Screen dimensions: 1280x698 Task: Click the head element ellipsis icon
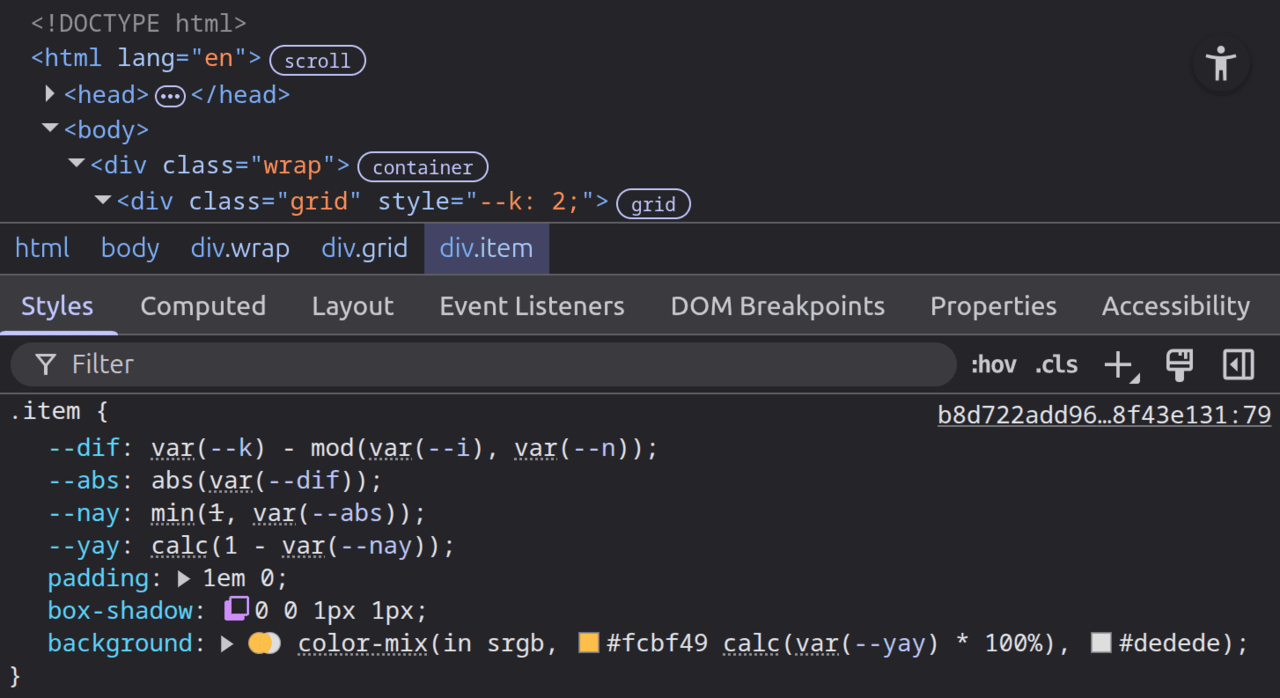pos(170,96)
